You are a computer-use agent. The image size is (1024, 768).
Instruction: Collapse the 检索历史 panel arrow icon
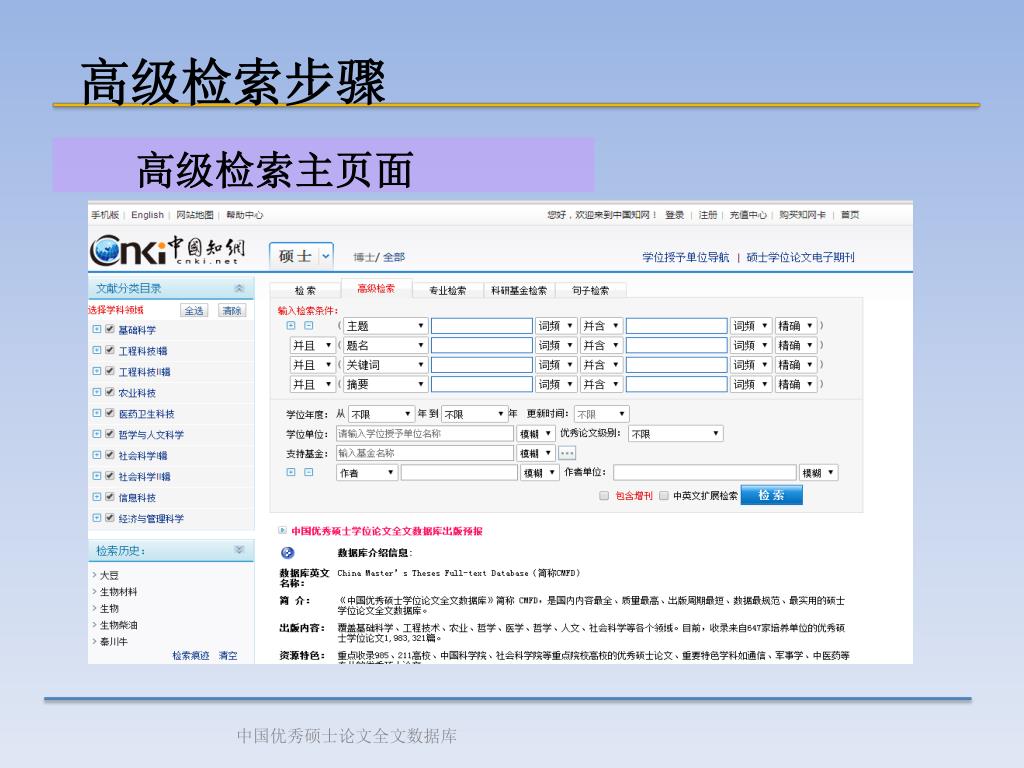click(x=239, y=550)
